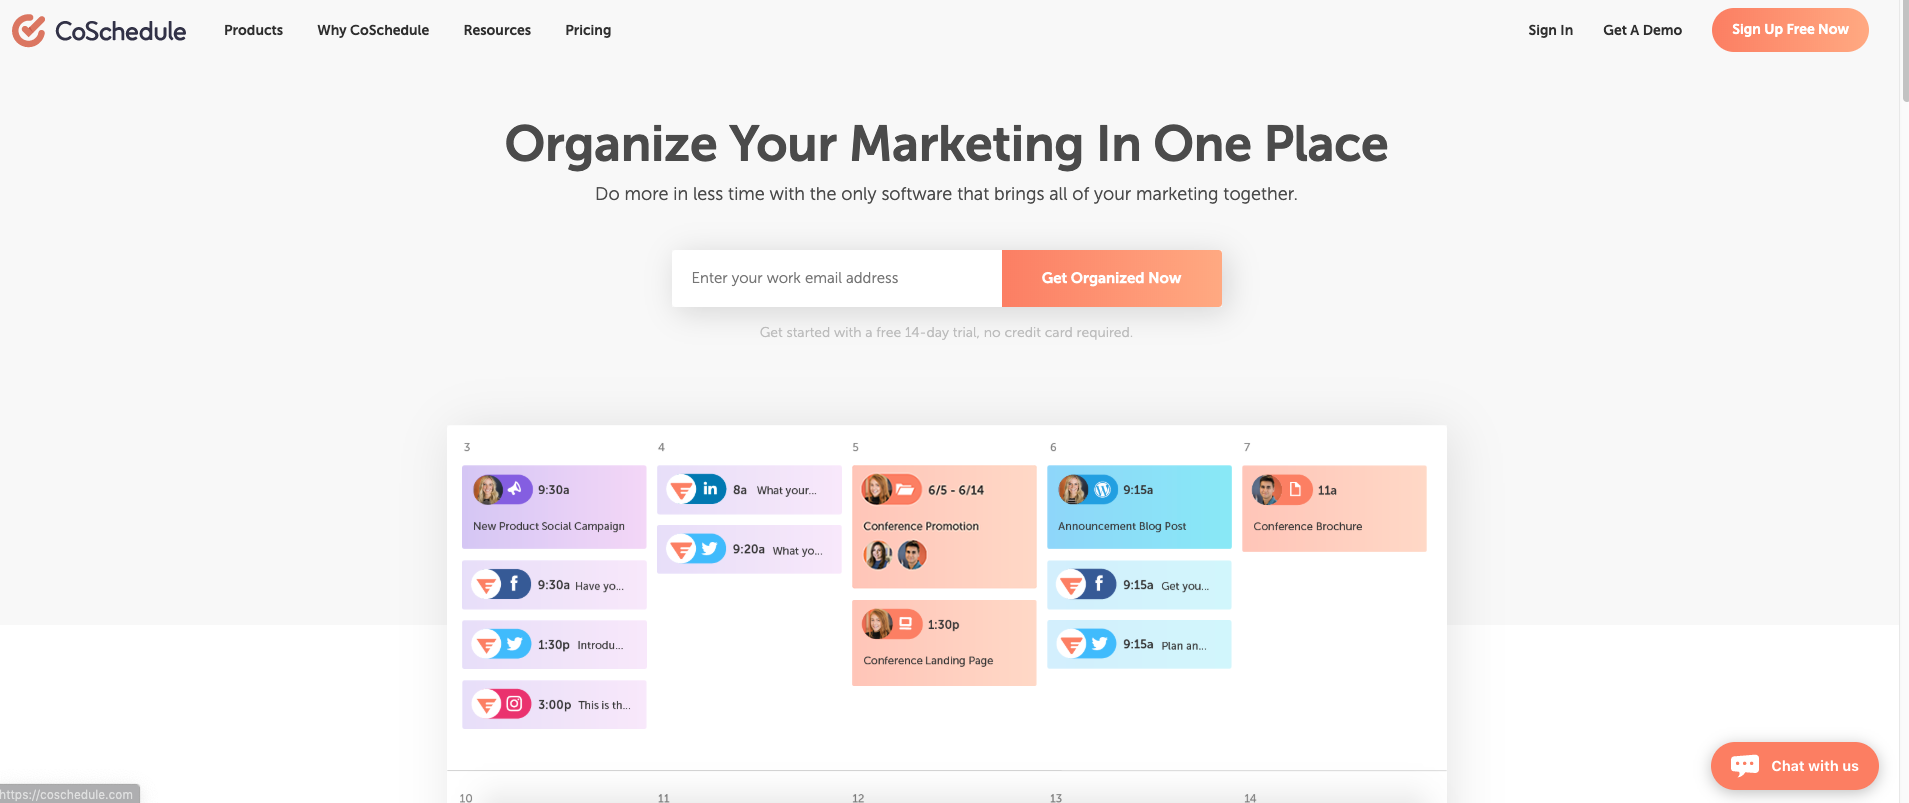Click the LinkedIn icon on 8a post

point(710,489)
